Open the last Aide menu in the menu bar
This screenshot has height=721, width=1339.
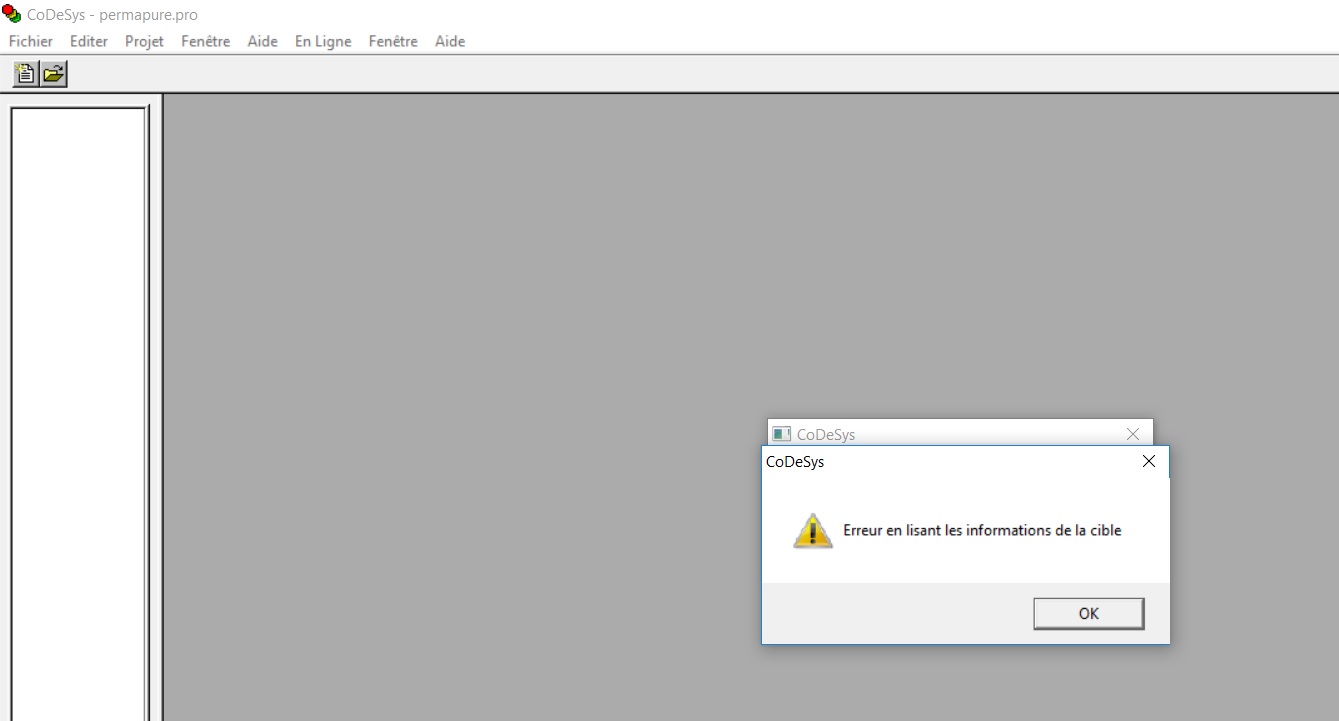pos(450,41)
